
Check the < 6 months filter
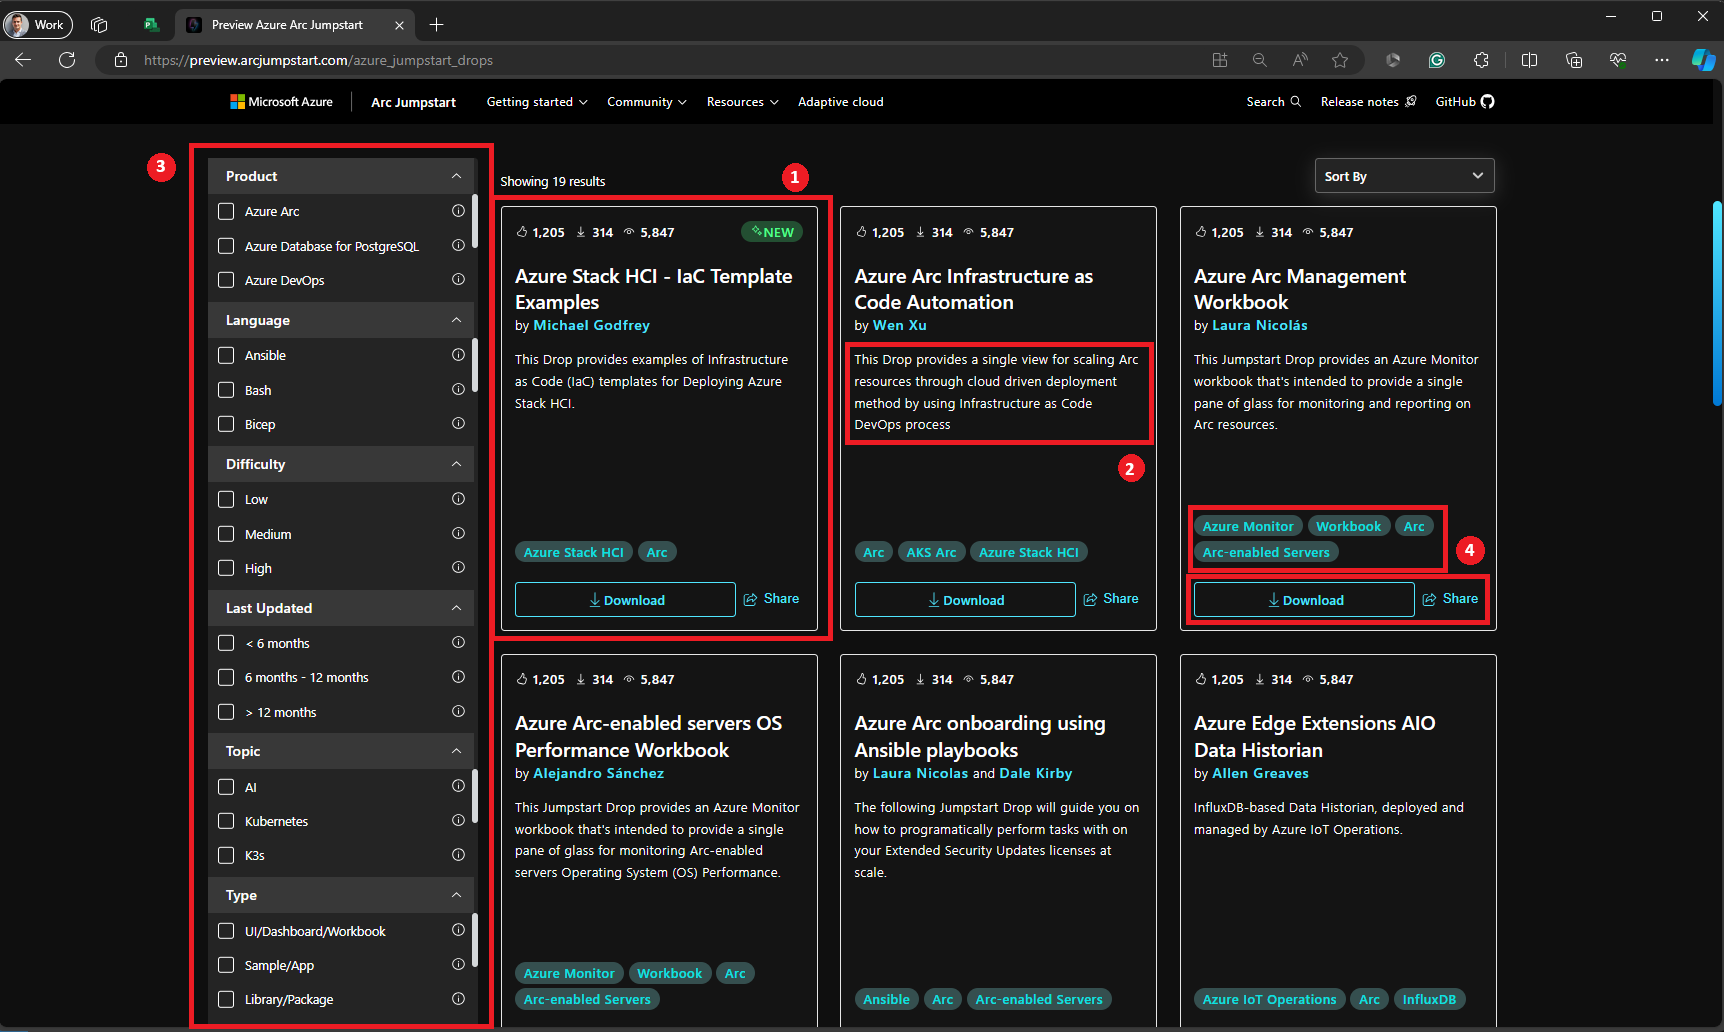pyautogui.click(x=226, y=643)
